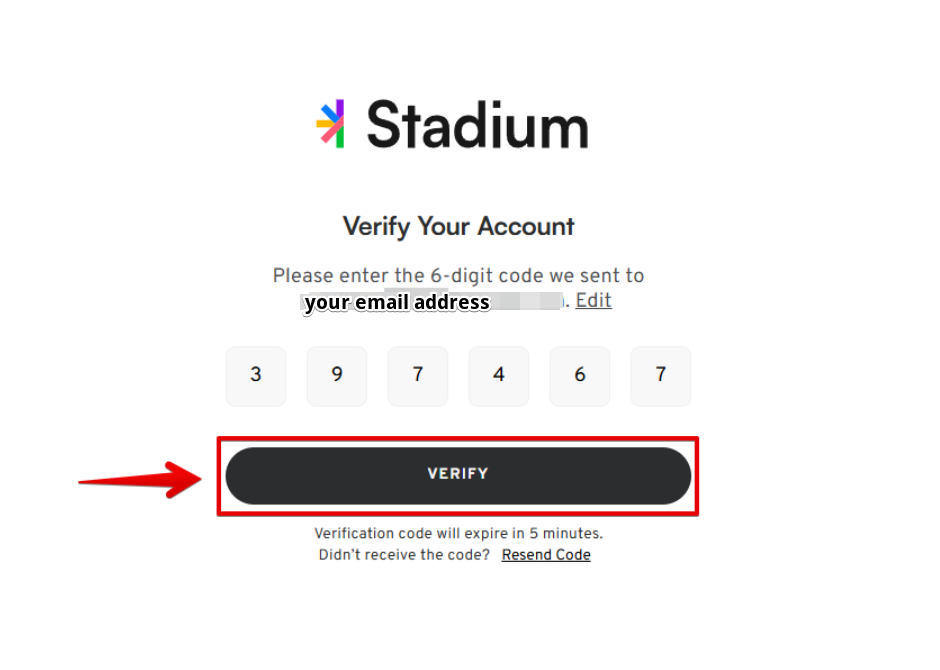Click the "Verify Your Account" heading
The height and width of the screenshot is (670, 940).
(x=458, y=226)
